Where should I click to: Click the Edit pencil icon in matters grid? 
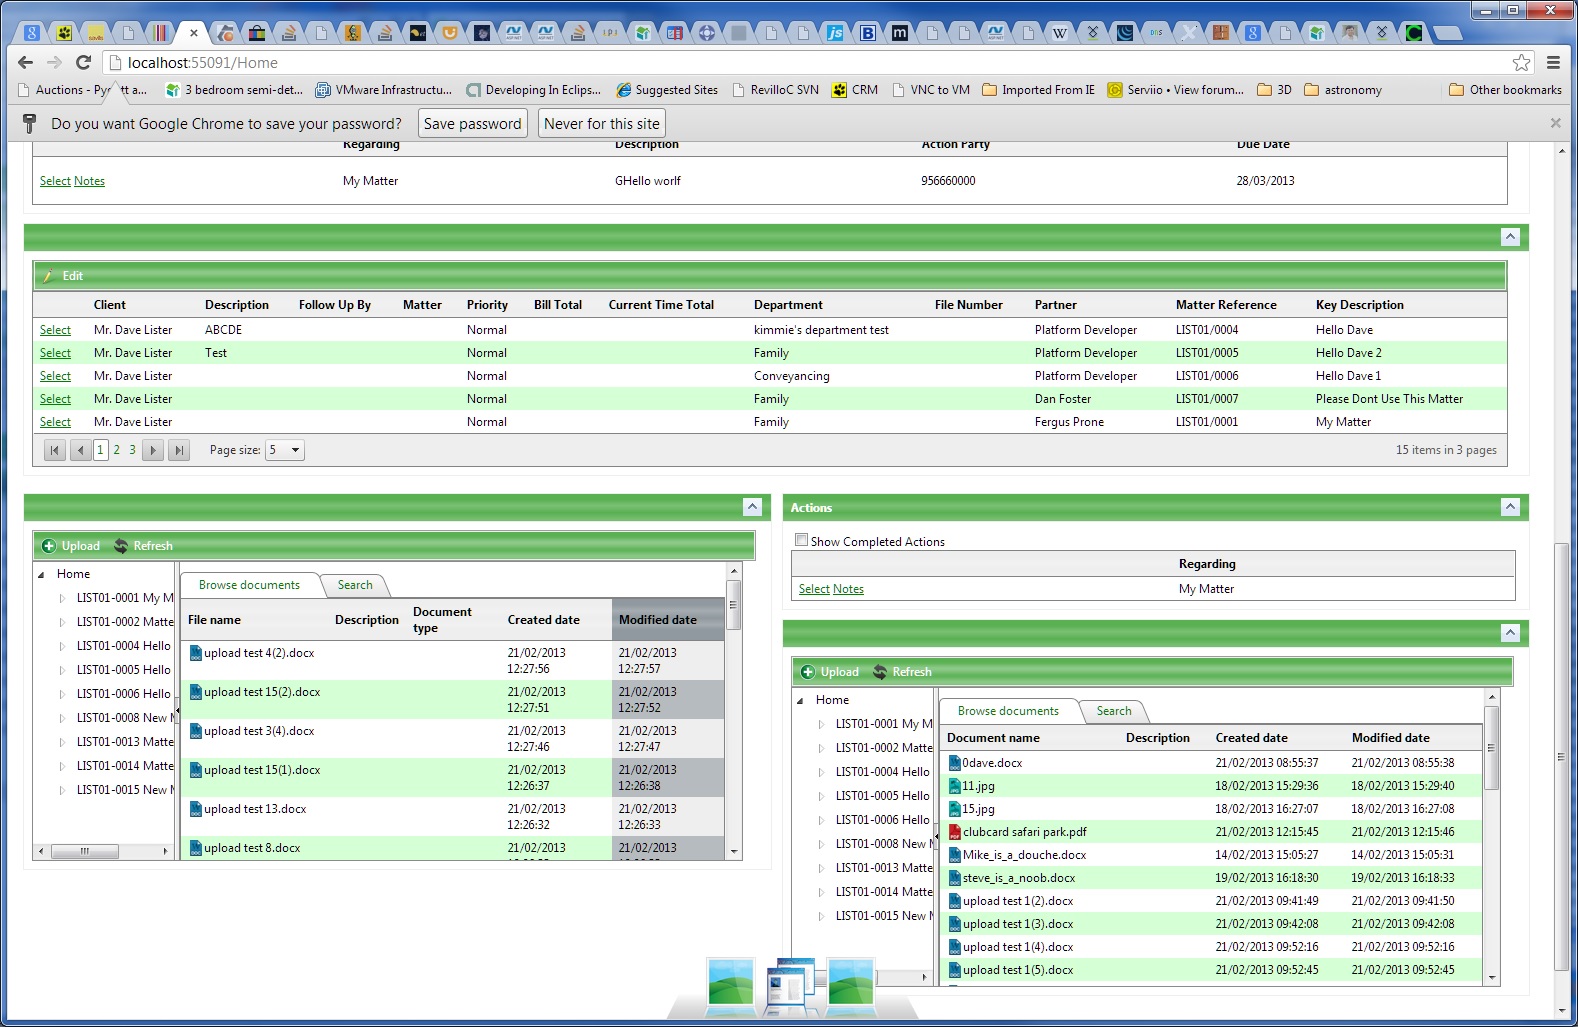click(x=48, y=276)
